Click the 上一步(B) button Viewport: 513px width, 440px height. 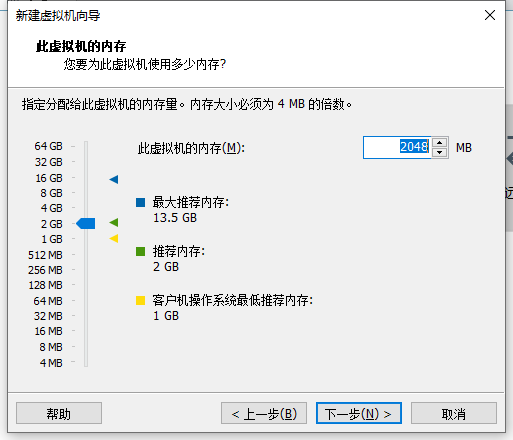point(264,413)
